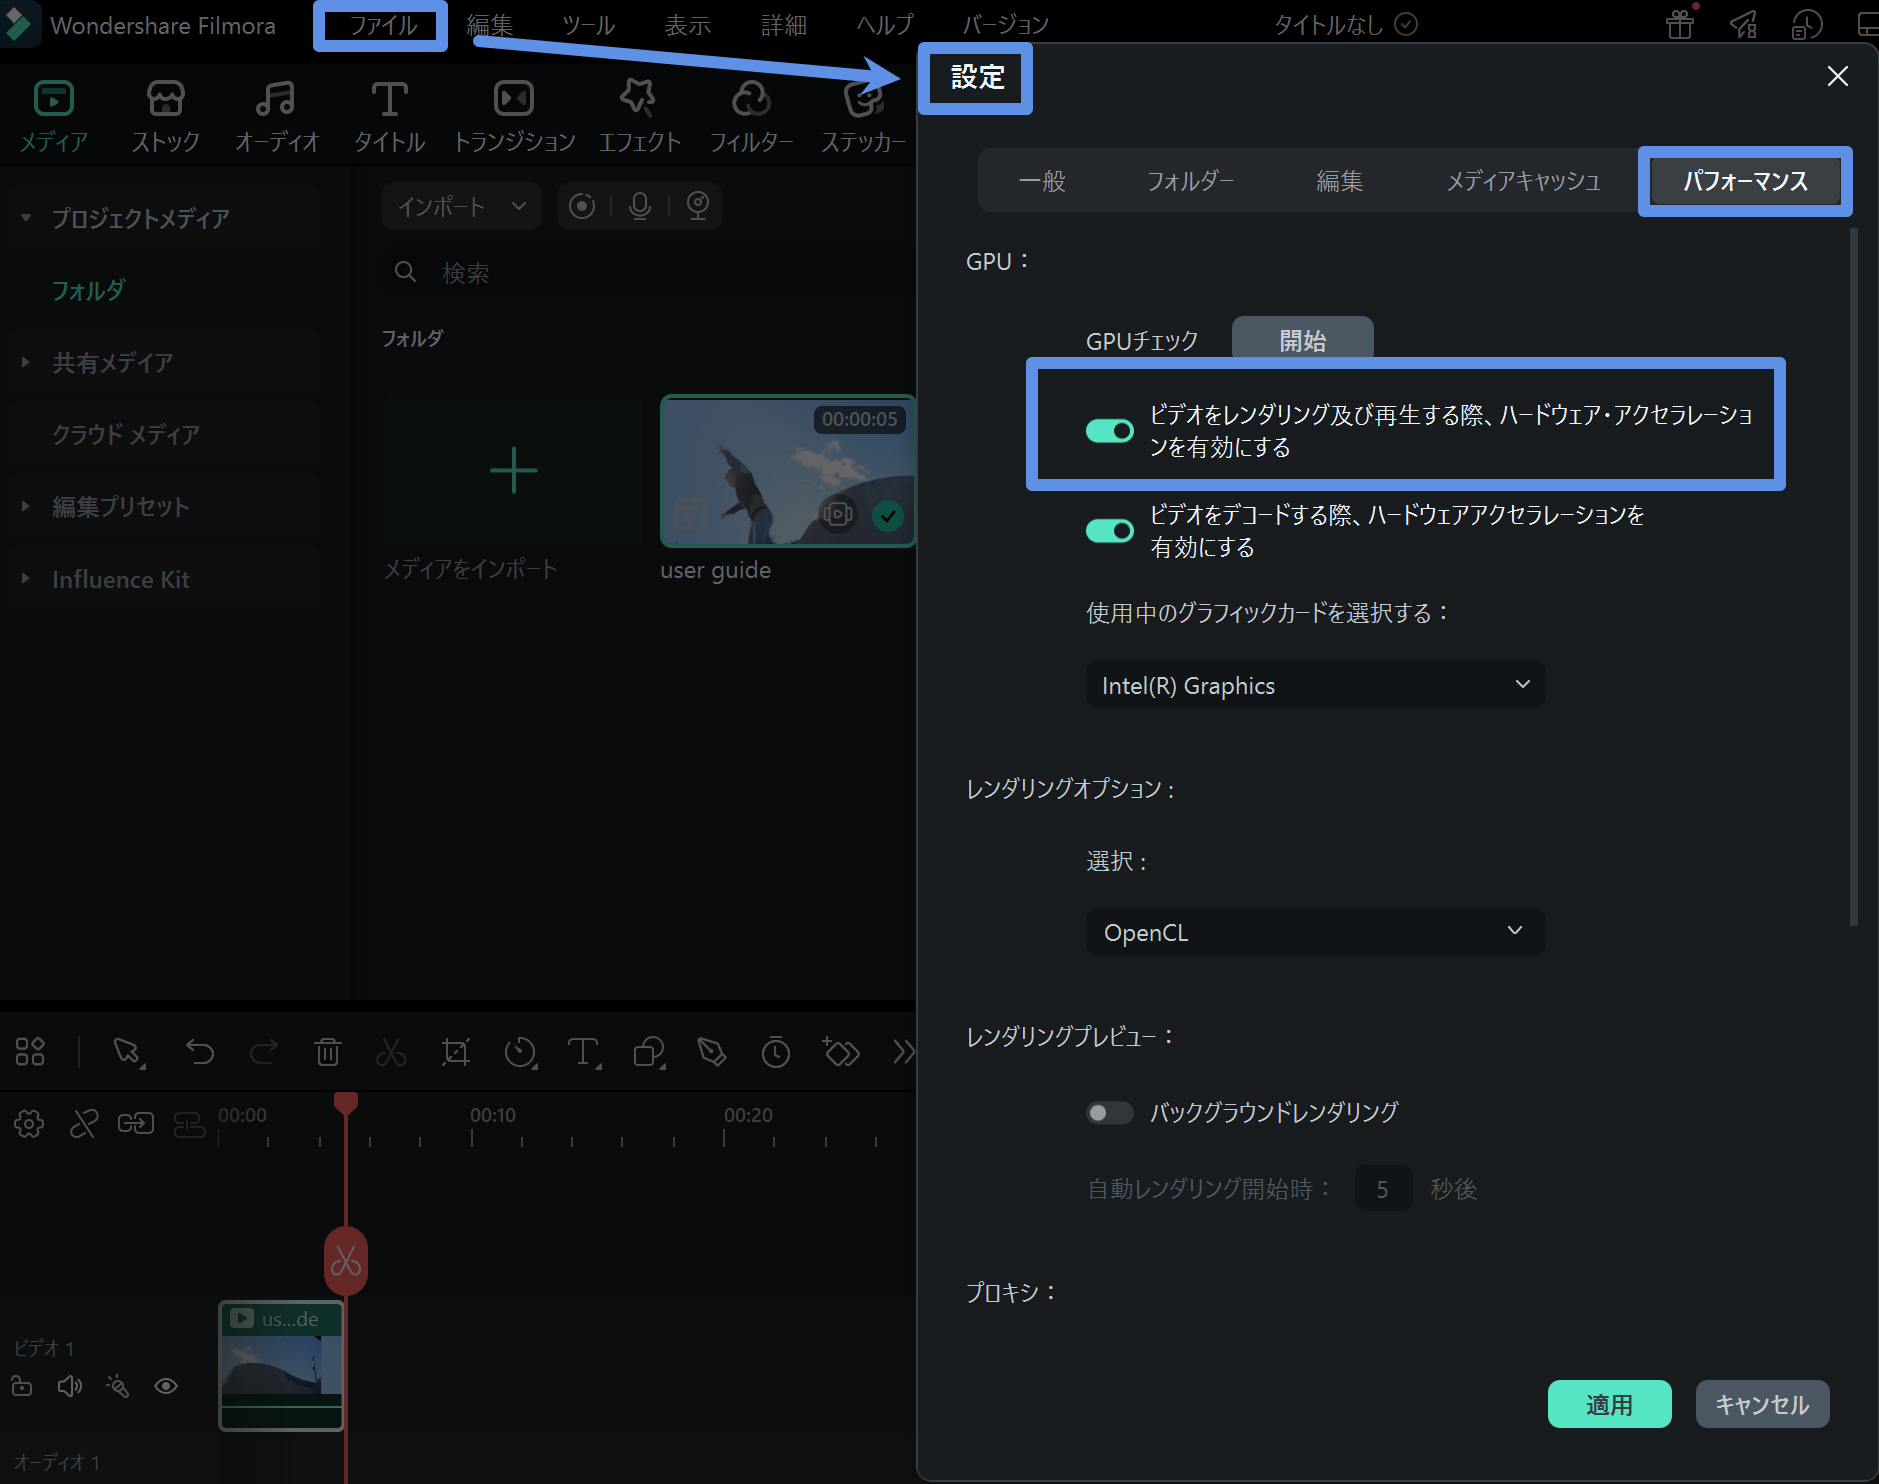1879x1484 pixels.
Task: Click the text tool in timeline toolbar
Action: [x=584, y=1052]
